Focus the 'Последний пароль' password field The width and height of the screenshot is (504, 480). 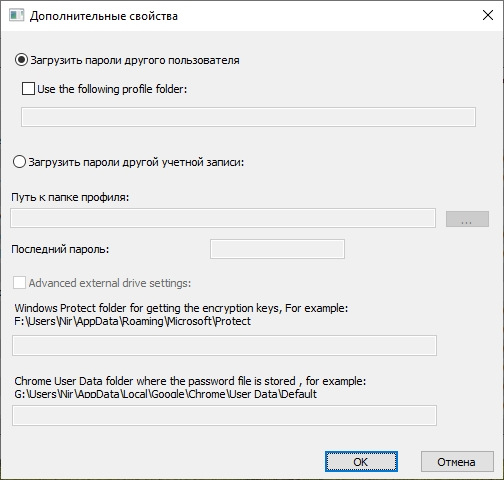277,249
